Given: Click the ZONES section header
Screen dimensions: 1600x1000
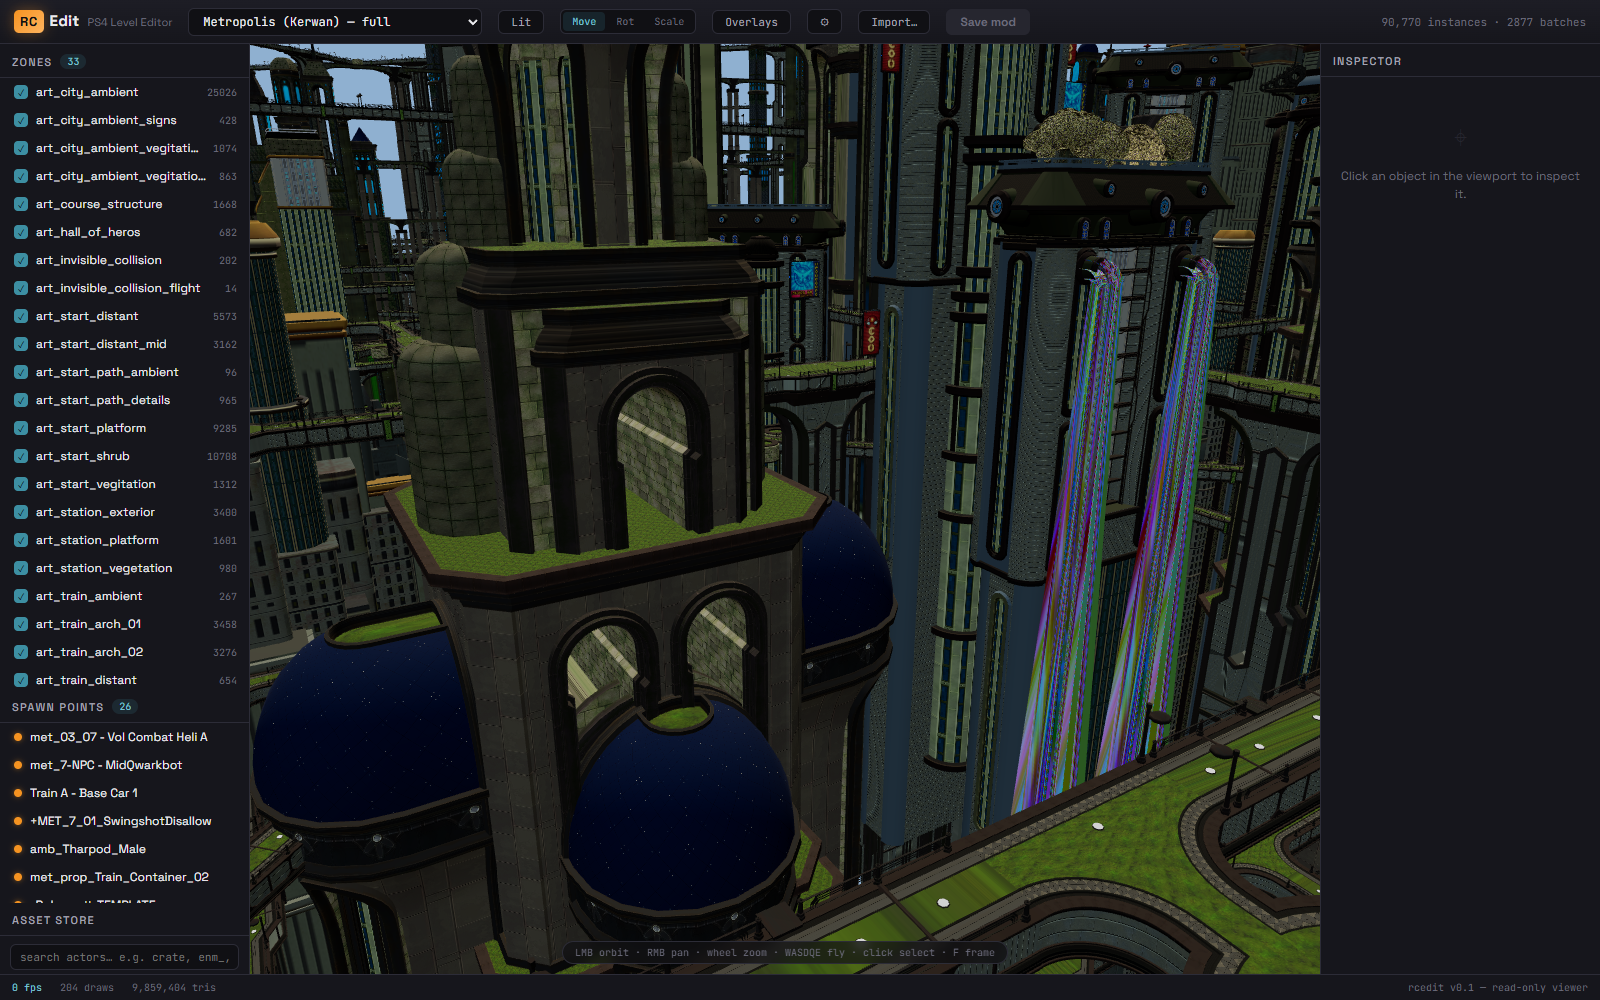Looking at the screenshot, I should pyautogui.click(x=32, y=62).
